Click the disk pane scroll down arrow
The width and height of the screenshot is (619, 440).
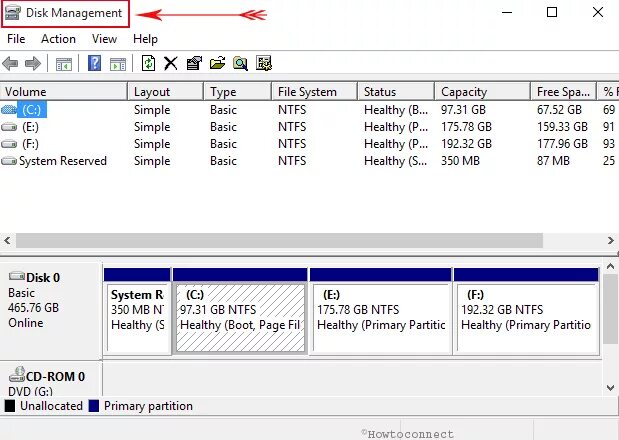coord(610,388)
